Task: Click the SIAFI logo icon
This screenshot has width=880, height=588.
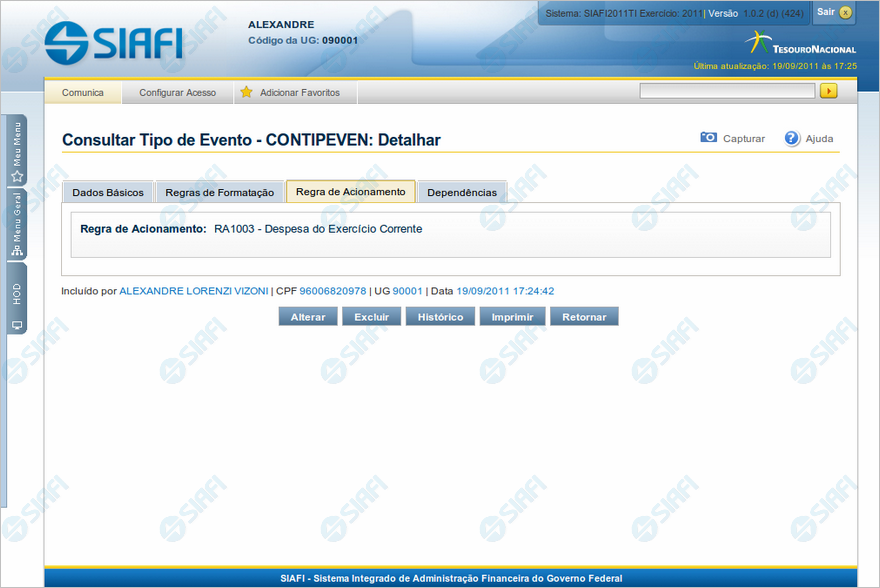Action: [x=66, y=43]
